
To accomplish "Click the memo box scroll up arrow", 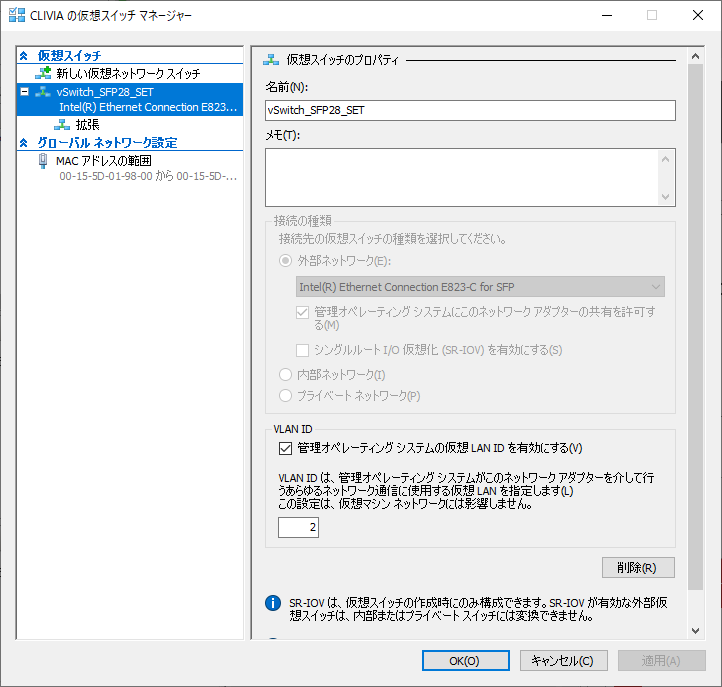I will click(x=665, y=159).
